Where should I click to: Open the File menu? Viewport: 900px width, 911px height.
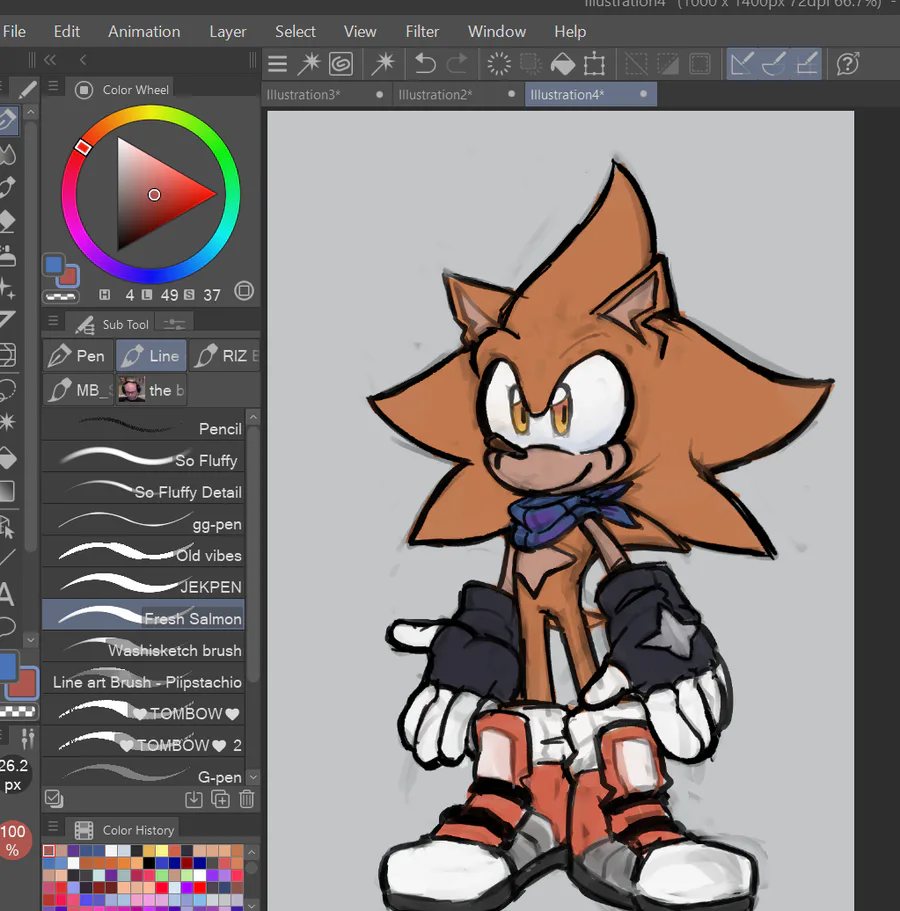14,31
